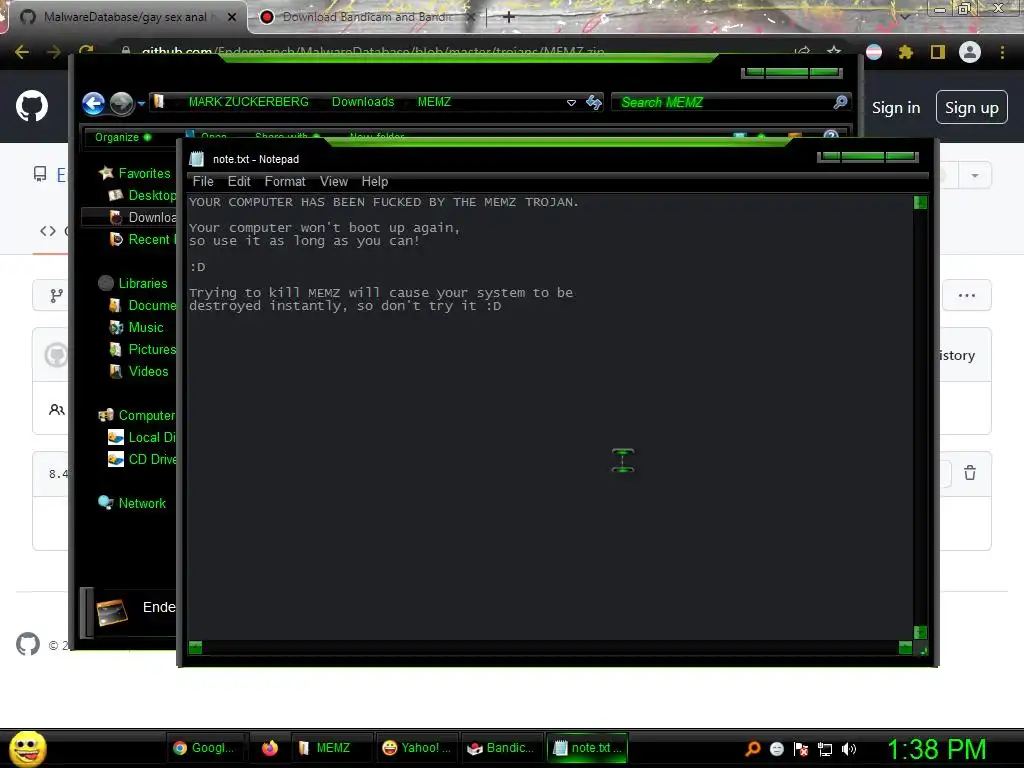The height and width of the screenshot is (768, 1024).
Task: Click the Chrome back arrow
Action: tap(22, 52)
